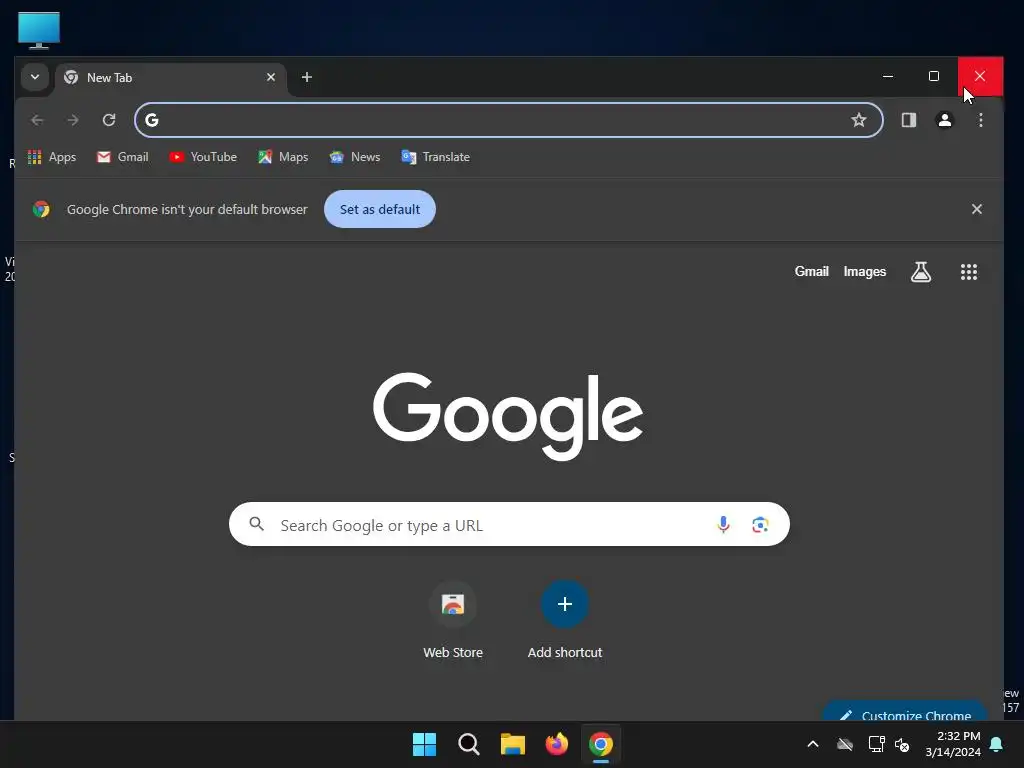Image resolution: width=1024 pixels, height=768 pixels.
Task: Minimize the Chrome window
Action: [x=888, y=76]
